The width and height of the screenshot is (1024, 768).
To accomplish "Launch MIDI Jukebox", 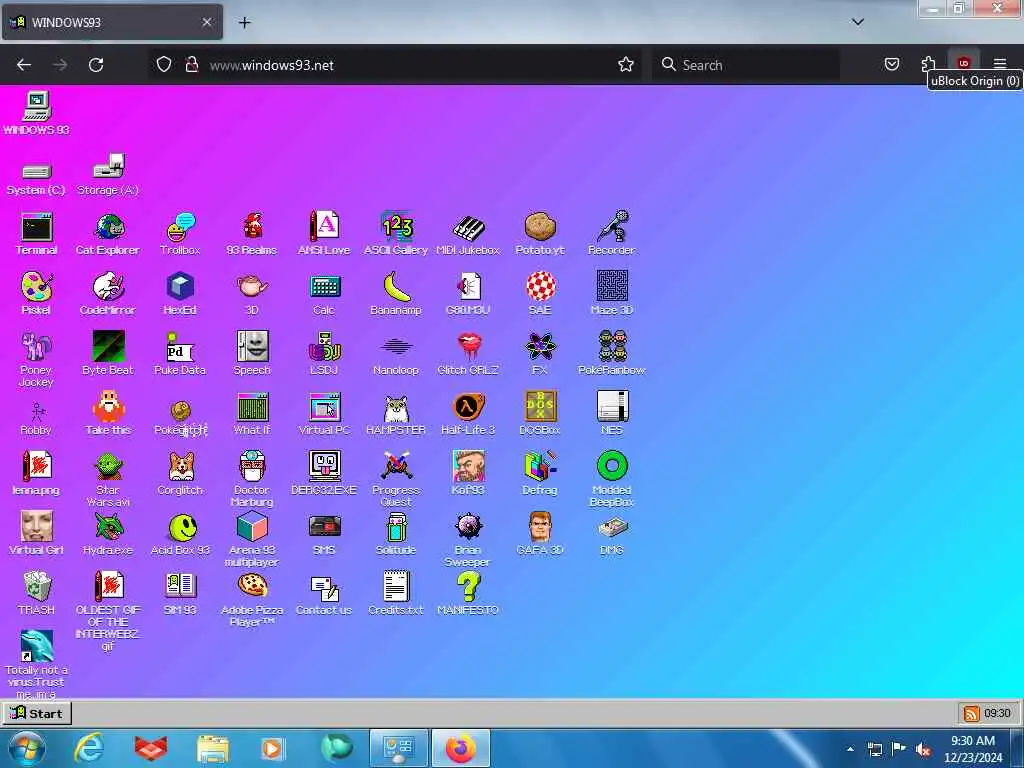I will pyautogui.click(x=468, y=233).
